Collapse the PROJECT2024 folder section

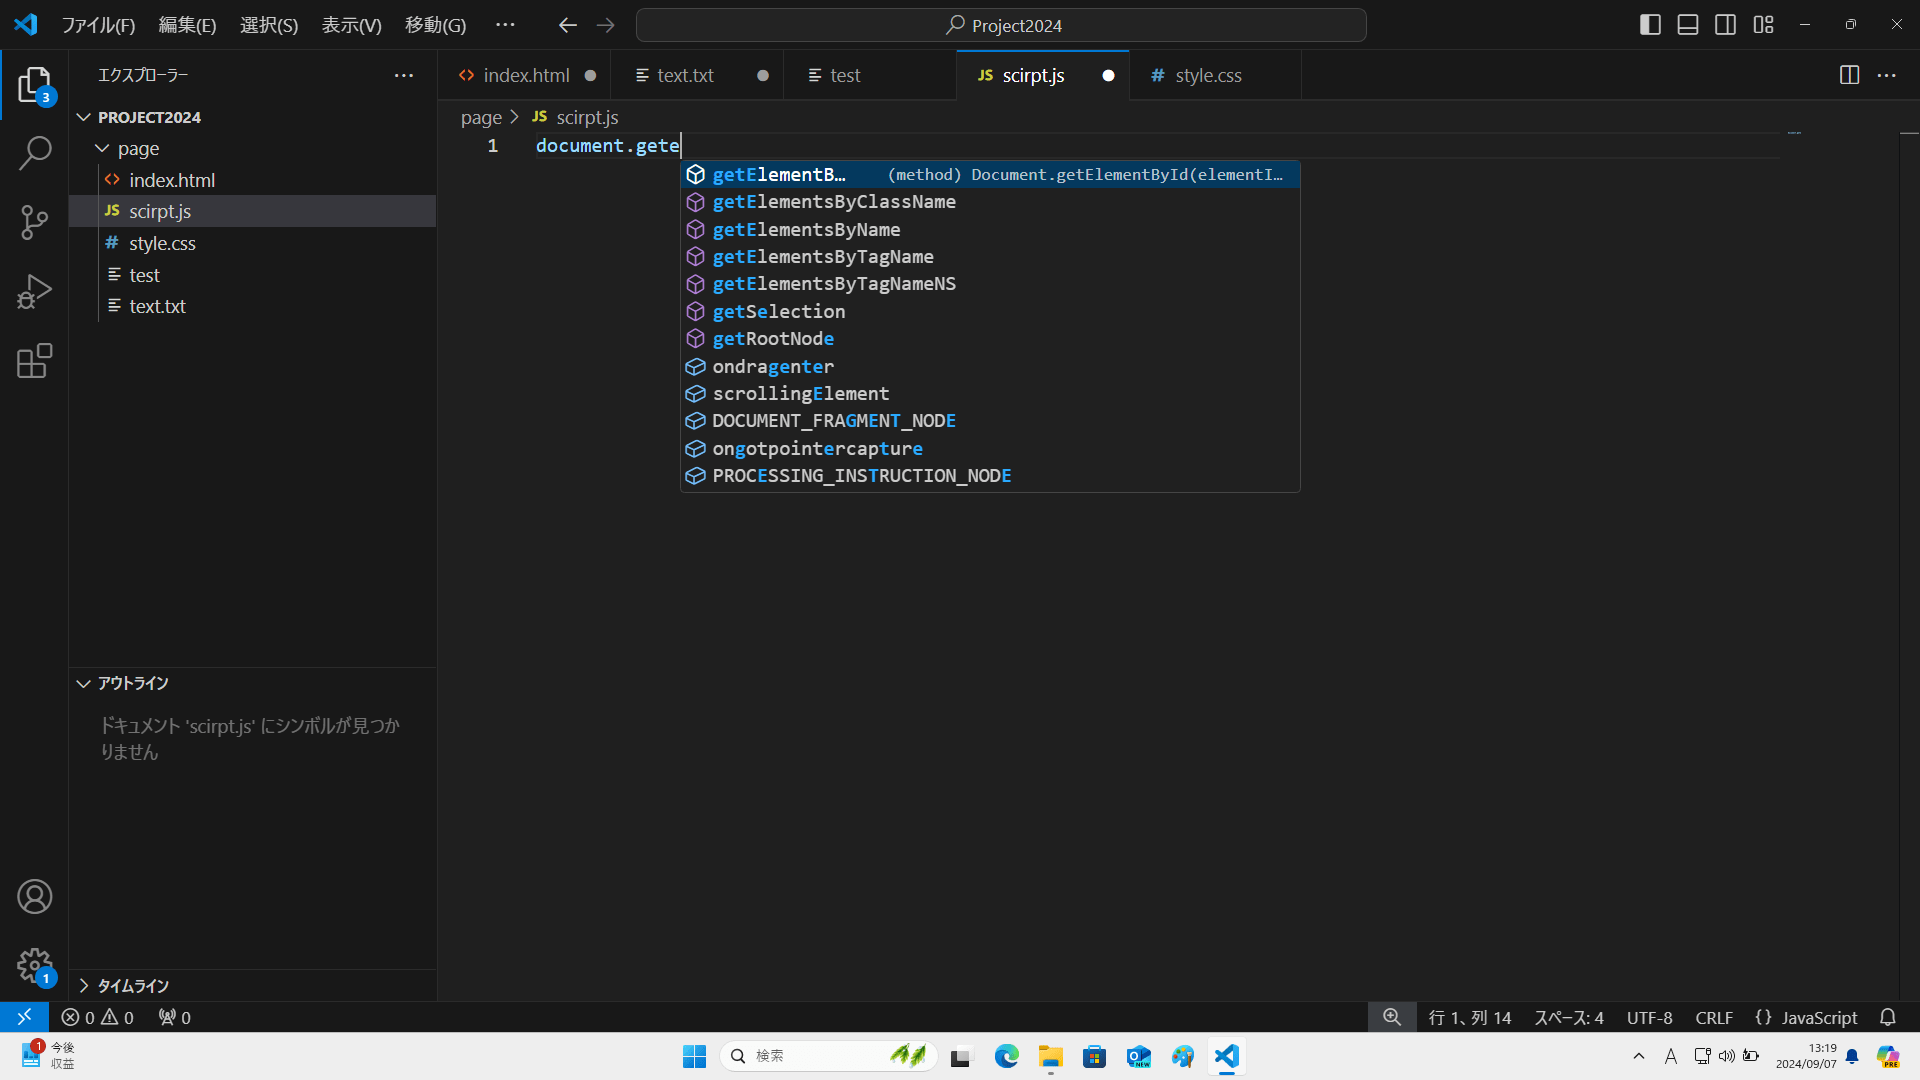84,117
